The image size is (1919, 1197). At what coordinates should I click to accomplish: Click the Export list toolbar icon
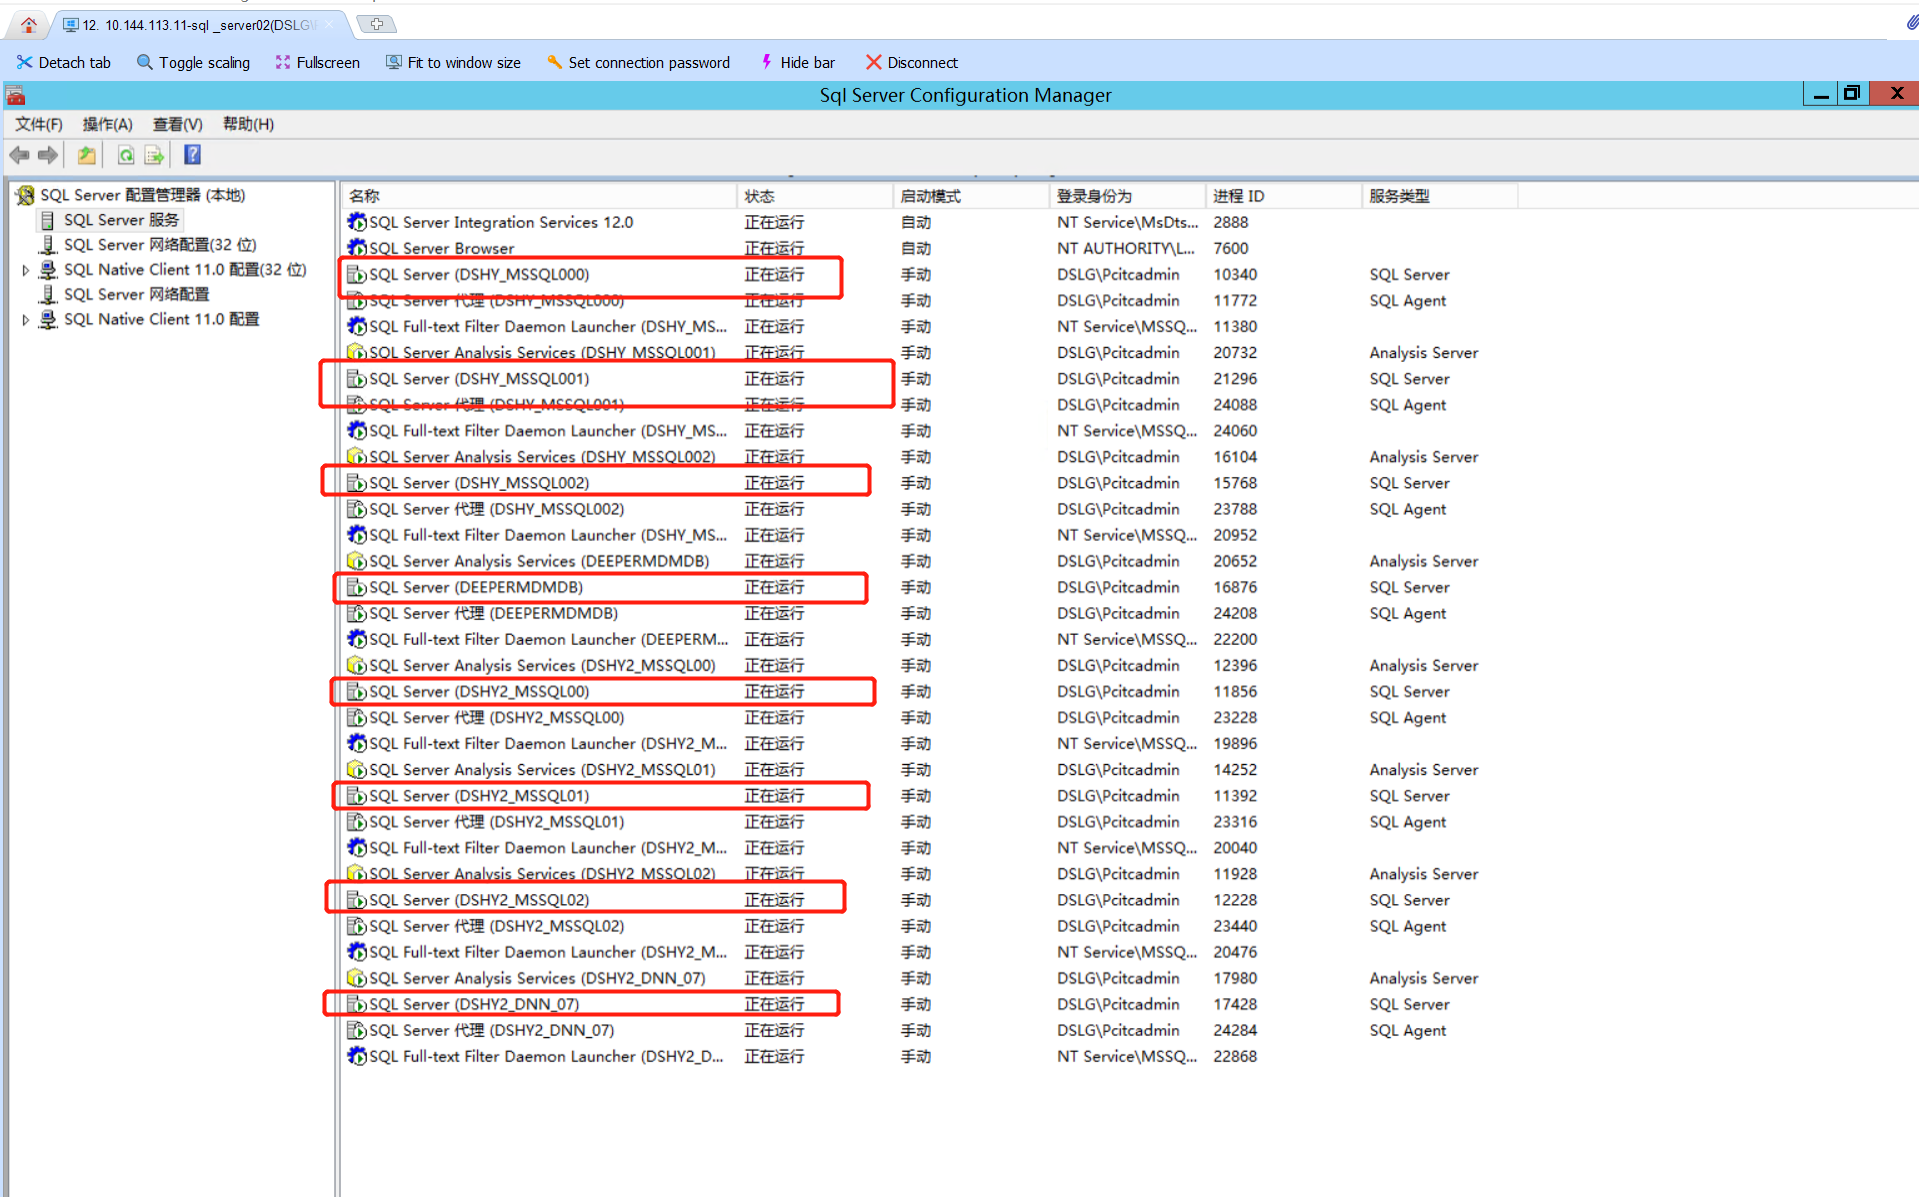(154, 155)
